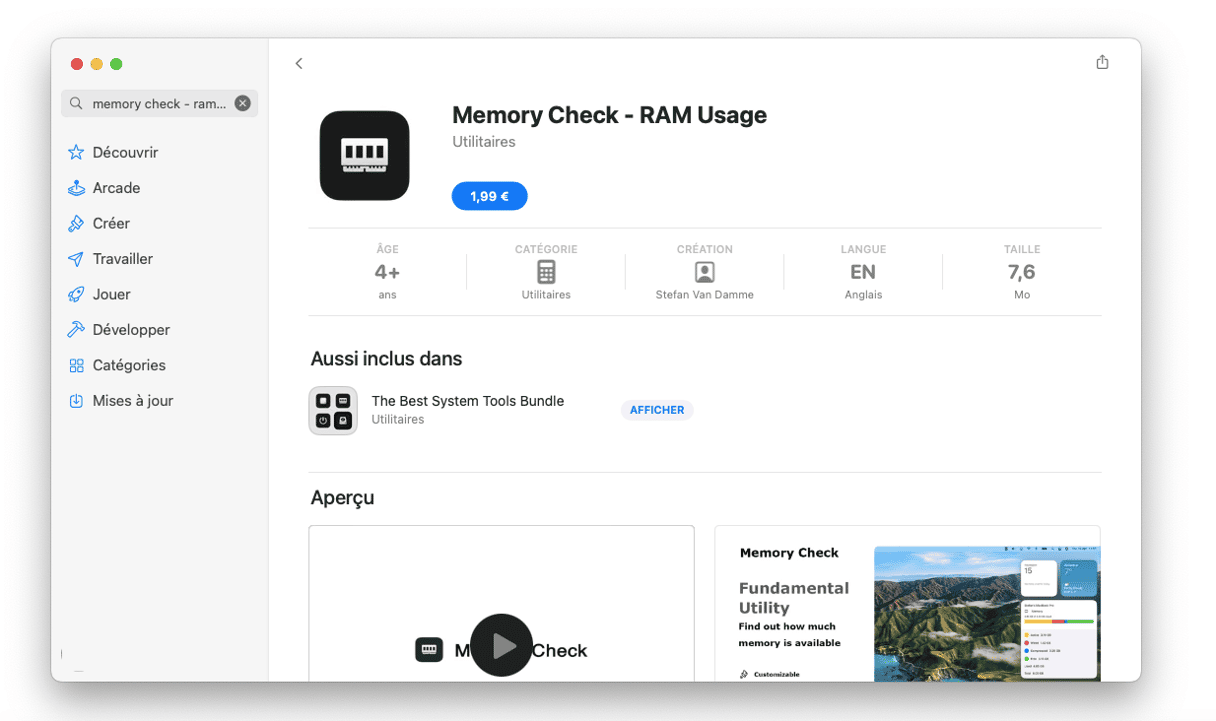
Task: Open the share menu icon
Action: 1102,62
